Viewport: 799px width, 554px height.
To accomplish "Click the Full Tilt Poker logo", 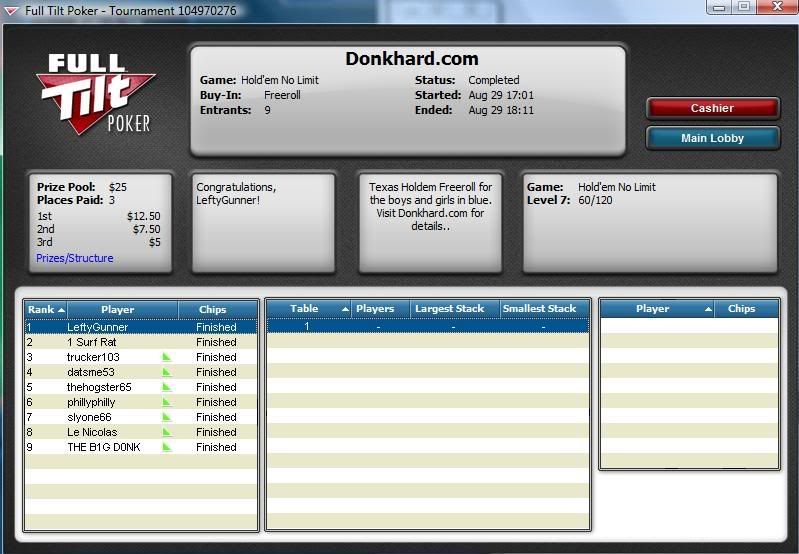I will click(96, 94).
